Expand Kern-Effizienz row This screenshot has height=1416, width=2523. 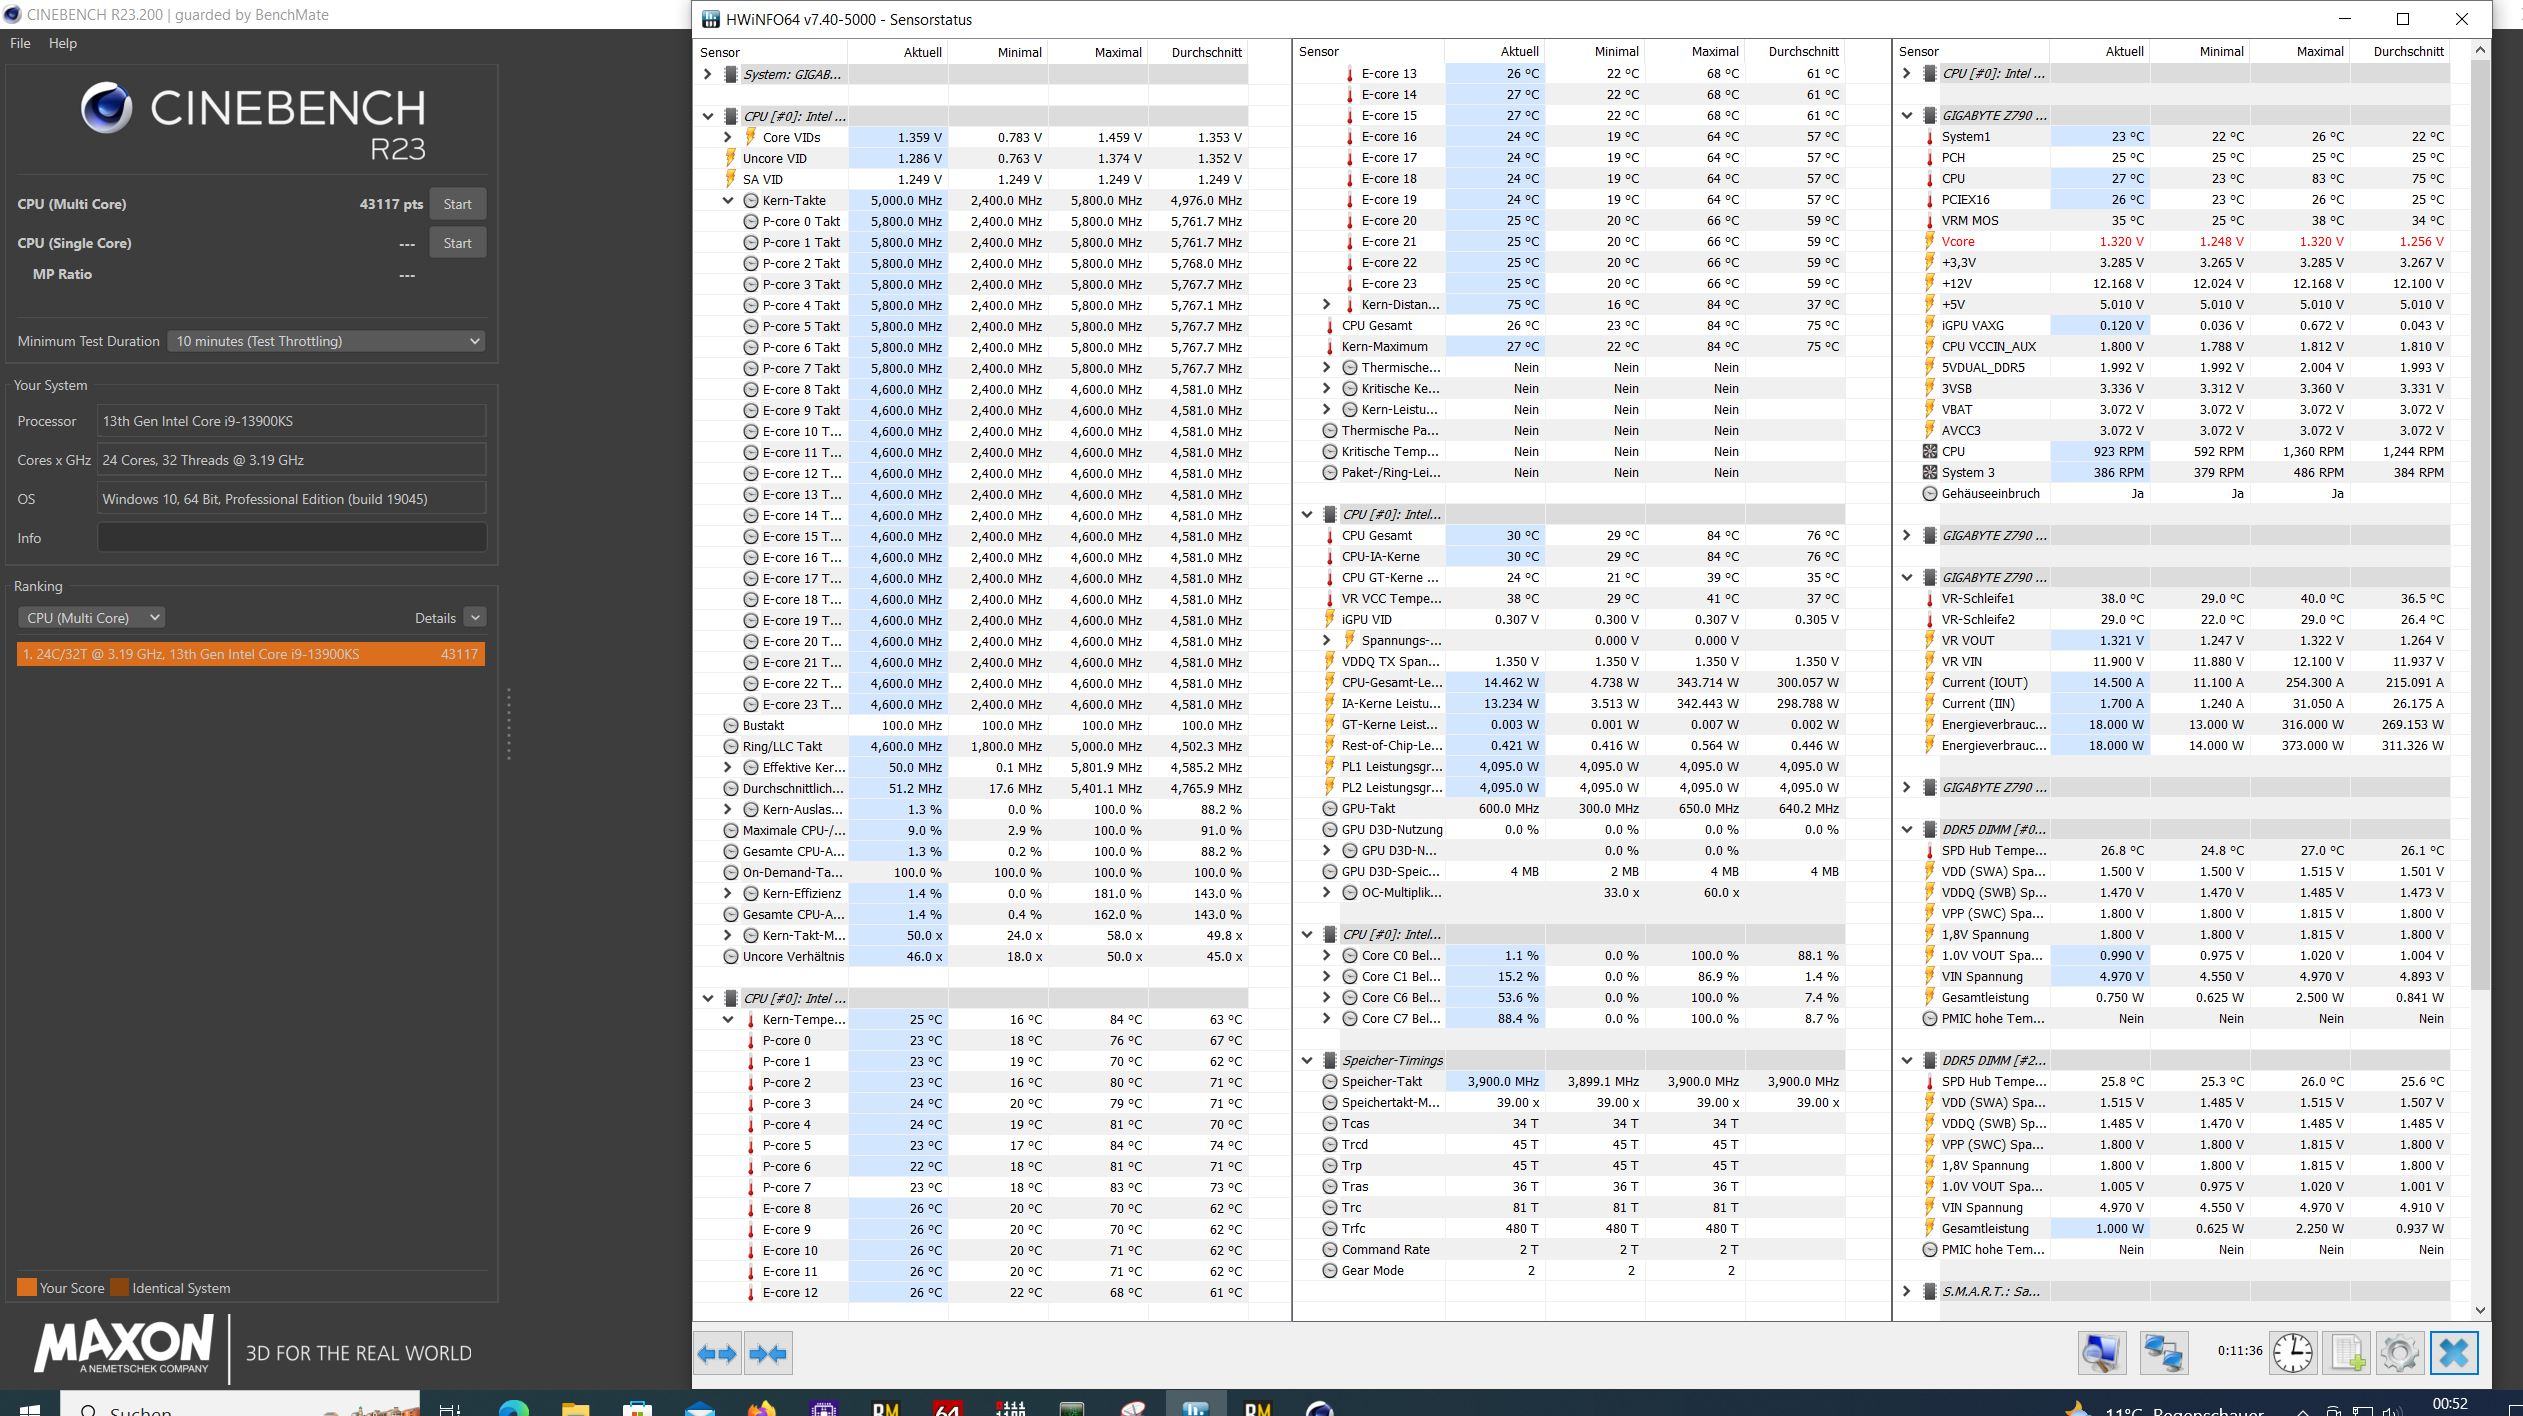(728, 893)
